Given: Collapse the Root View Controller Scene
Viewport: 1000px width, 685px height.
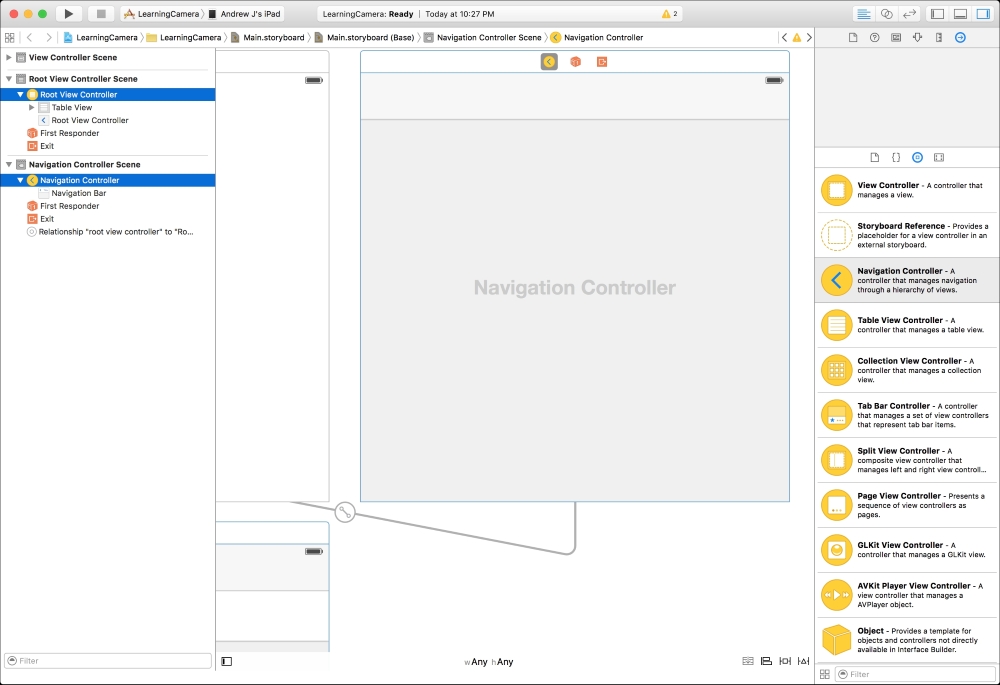Looking at the screenshot, I should (9, 78).
